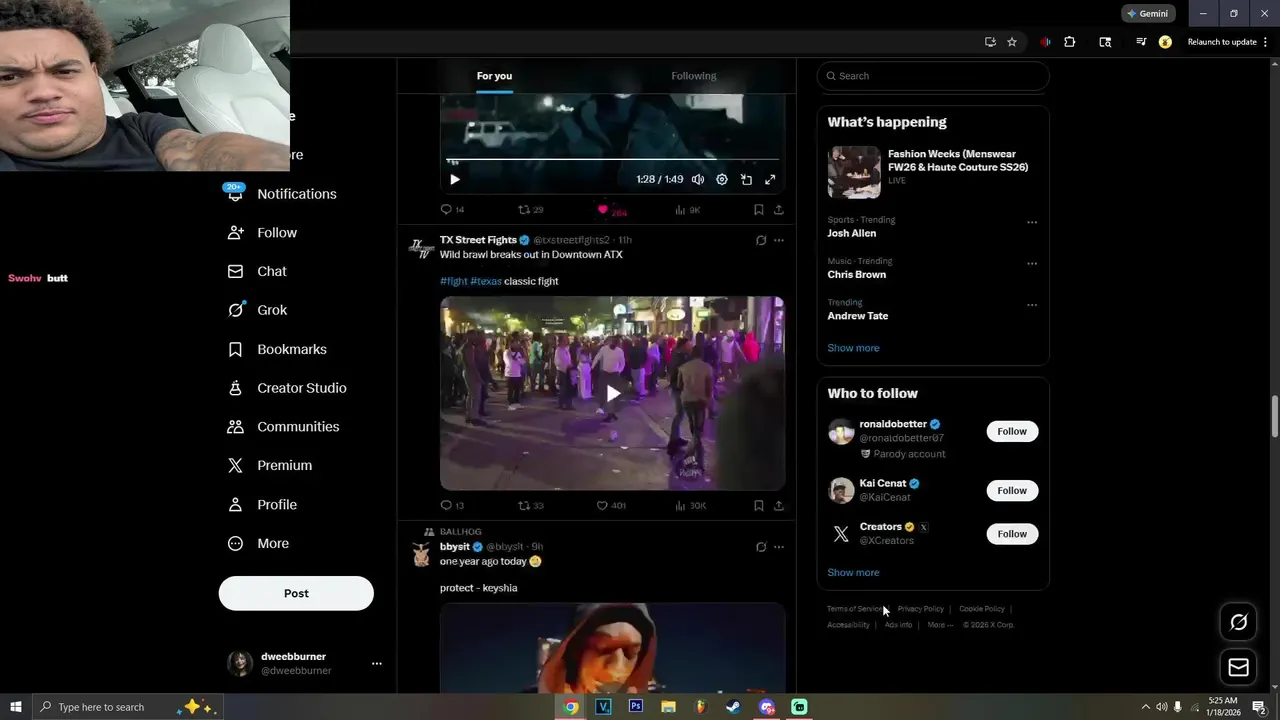Follow Kai Cenat

coord(1012,490)
